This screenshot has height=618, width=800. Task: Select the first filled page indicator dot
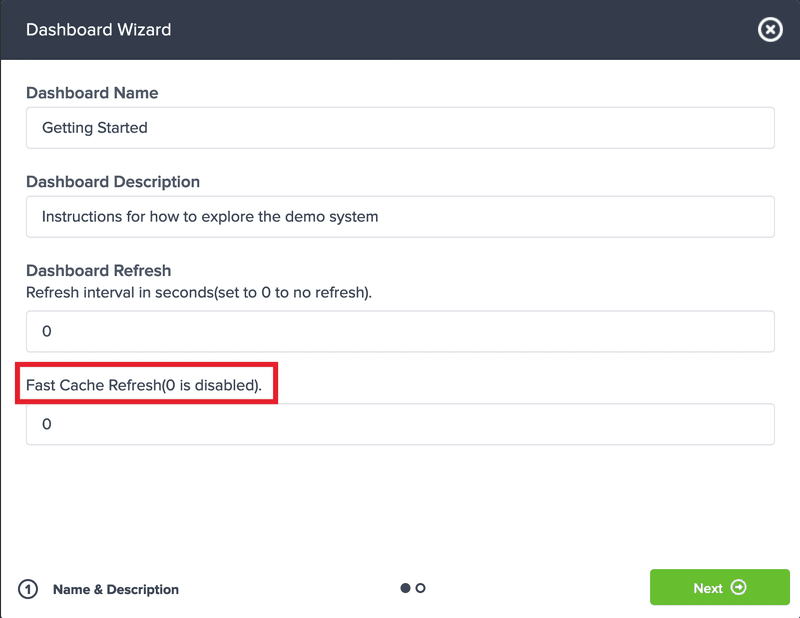[405, 588]
